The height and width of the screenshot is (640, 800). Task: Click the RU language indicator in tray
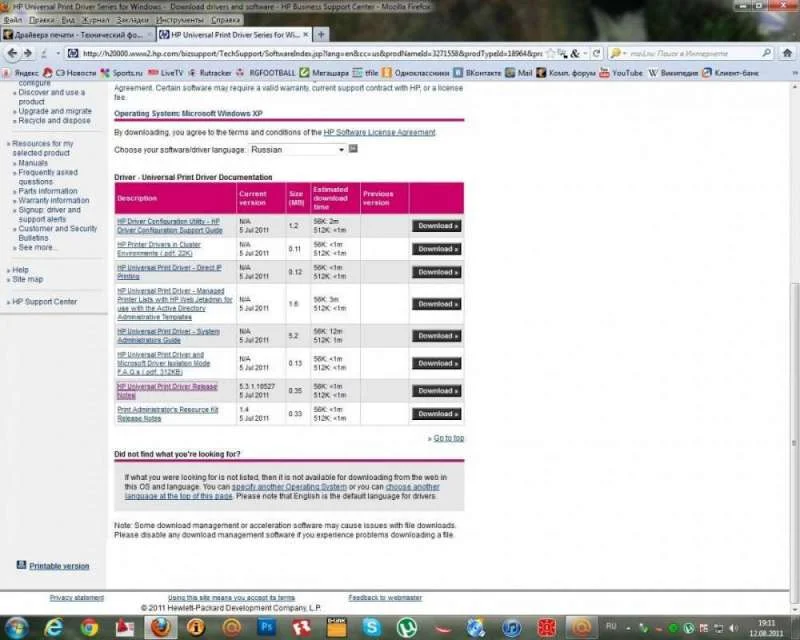click(x=611, y=627)
